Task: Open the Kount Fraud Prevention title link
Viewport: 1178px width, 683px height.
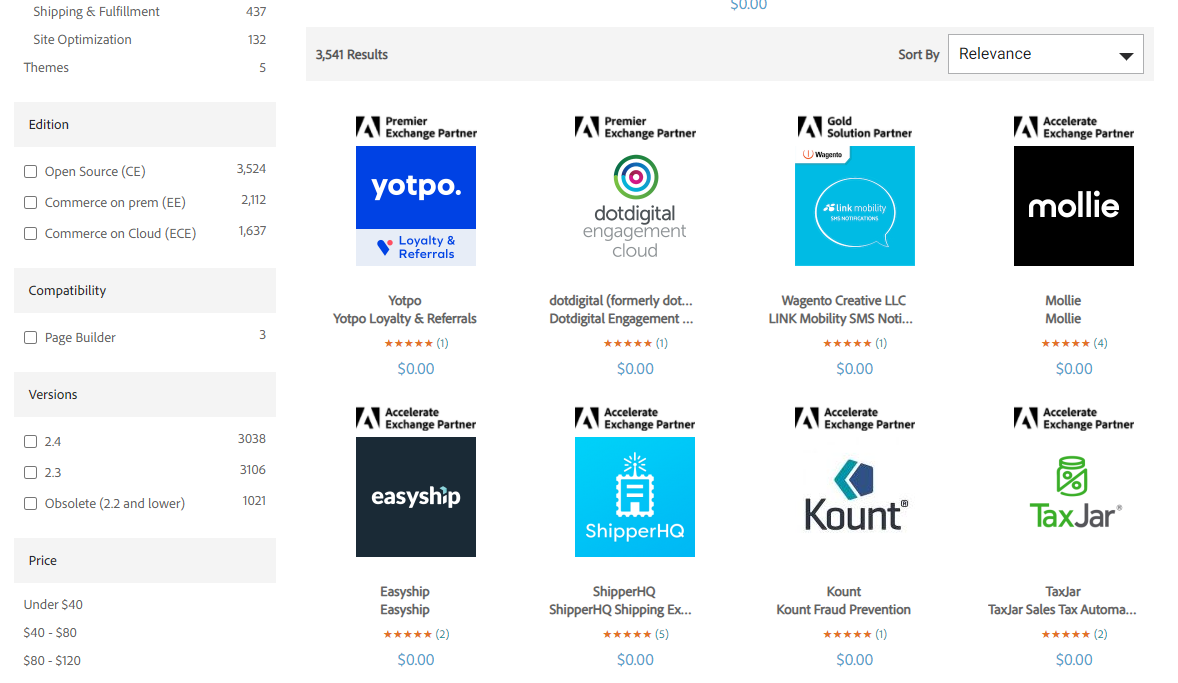Action: pyautogui.click(x=844, y=609)
